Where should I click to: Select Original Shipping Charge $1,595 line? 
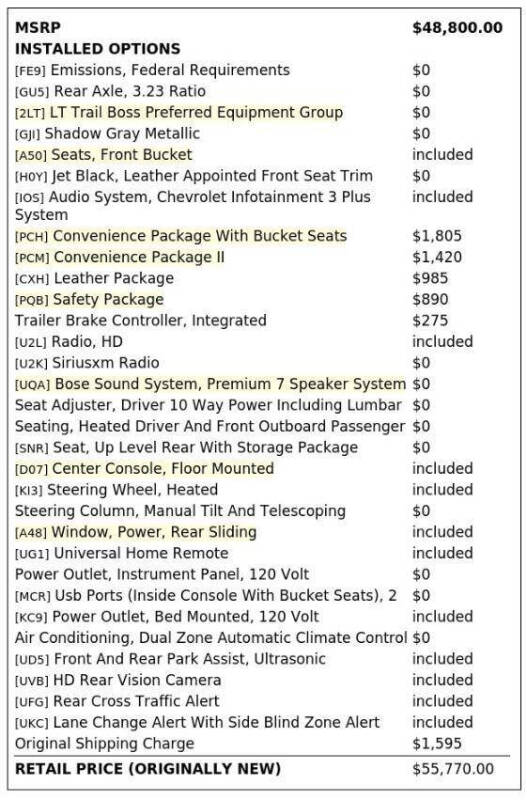tap(238, 743)
